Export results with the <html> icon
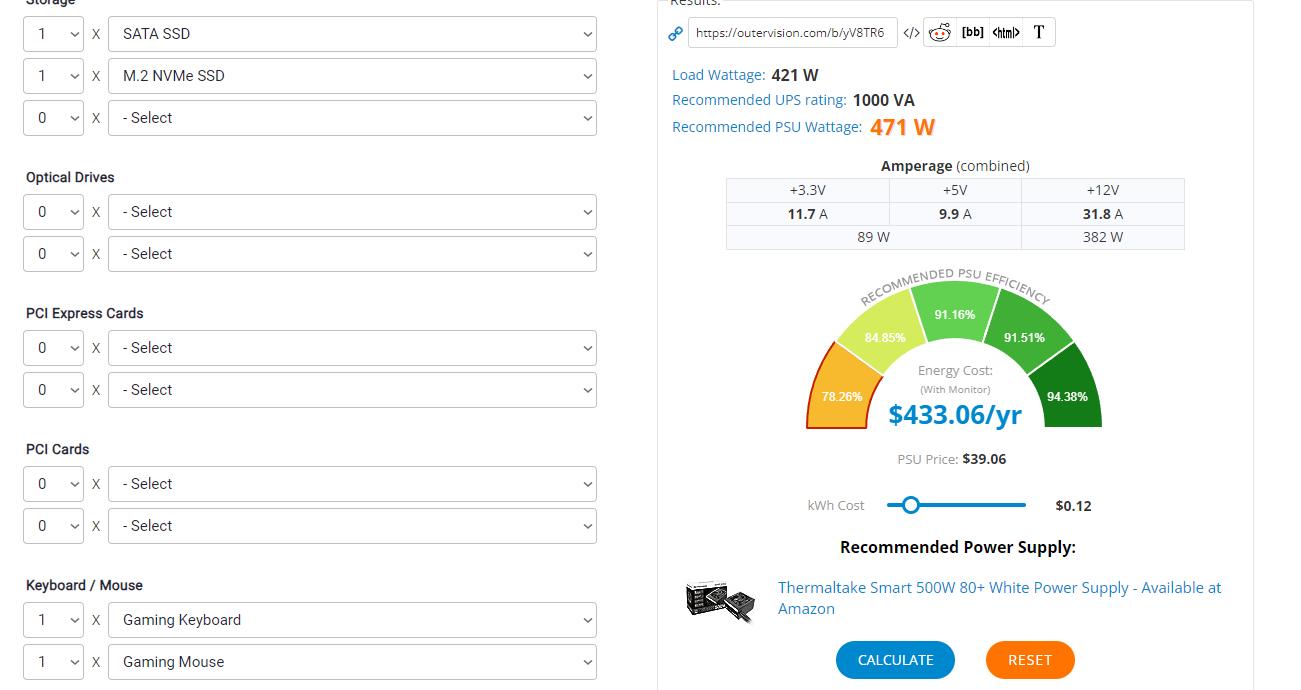The height and width of the screenshot is (690, 1301). [1006, 32]
